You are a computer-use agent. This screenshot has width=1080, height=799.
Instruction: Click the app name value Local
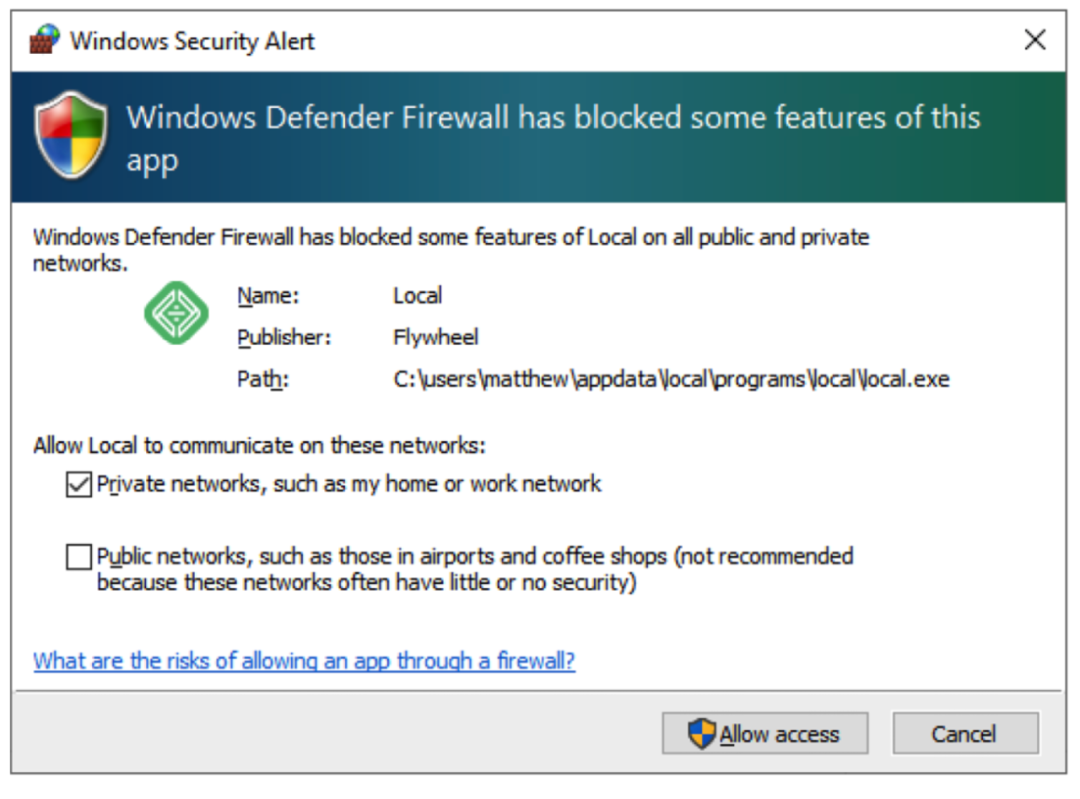(x=418, y=296)
